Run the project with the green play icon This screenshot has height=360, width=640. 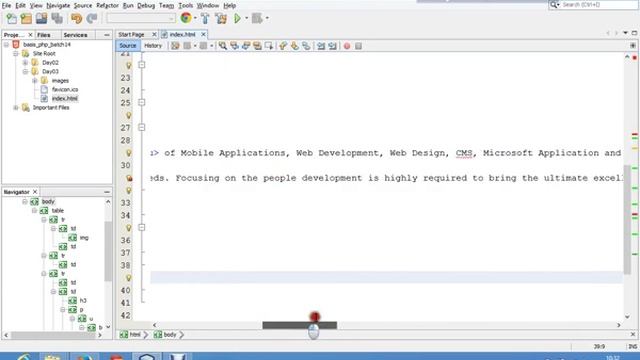(237, 18)
